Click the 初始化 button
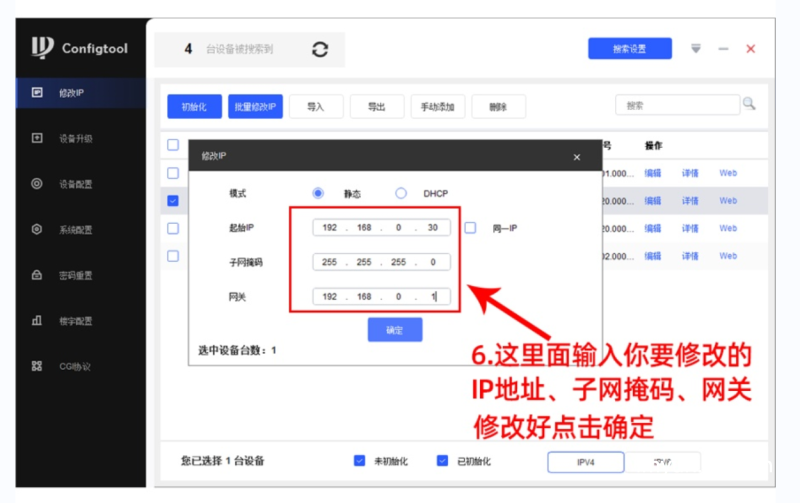The width and height of the screenshot is (800, 503). coord(194,107)
